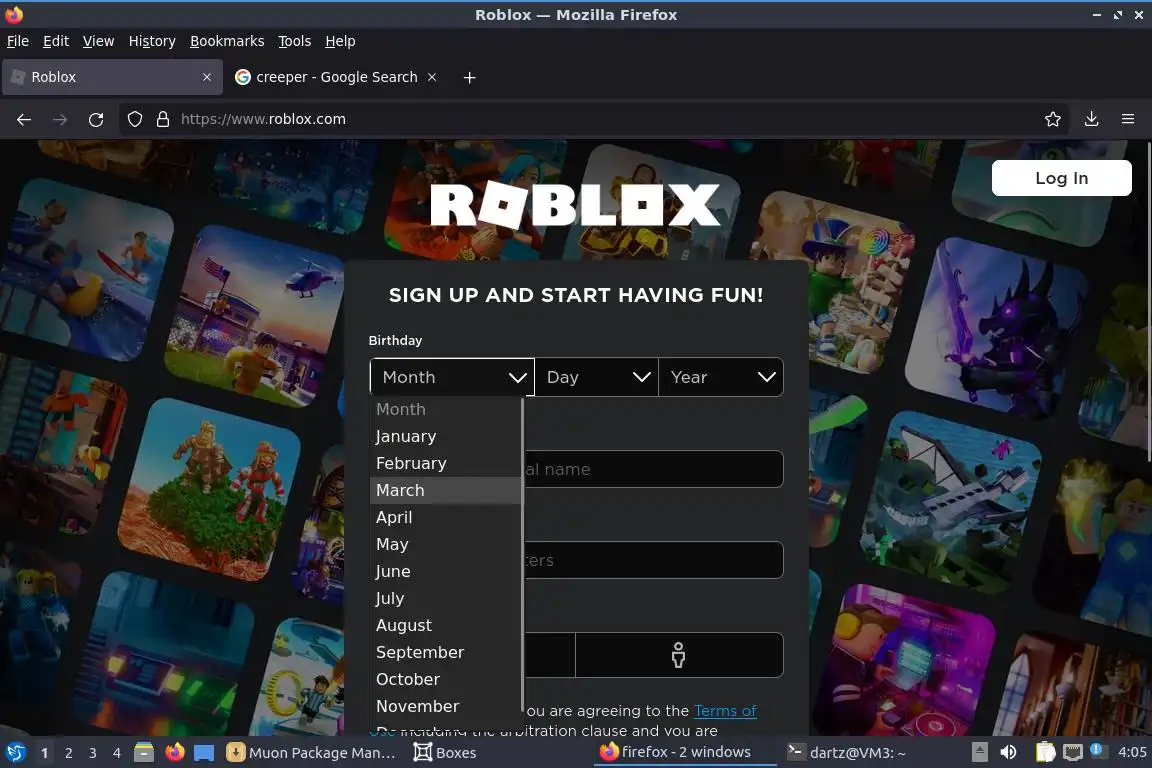Switch to virtual desktop 2
Screen dimensions: 1152x768
coord(68,753)
